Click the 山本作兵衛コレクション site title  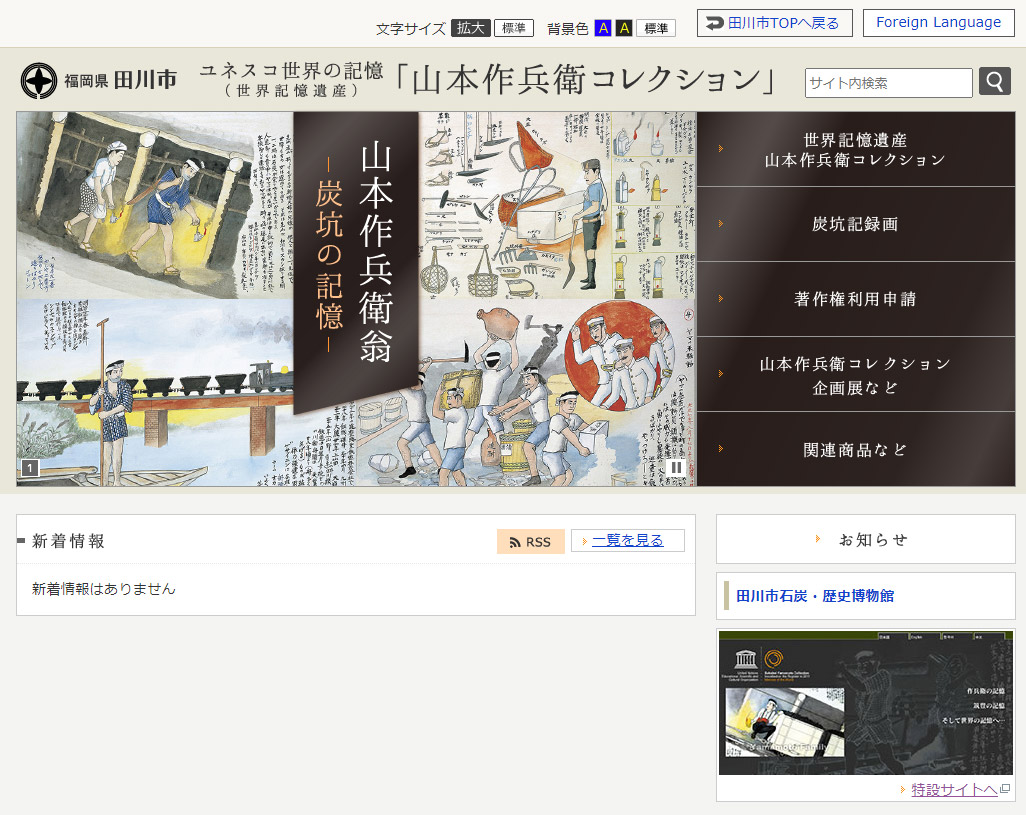[488, 80]
